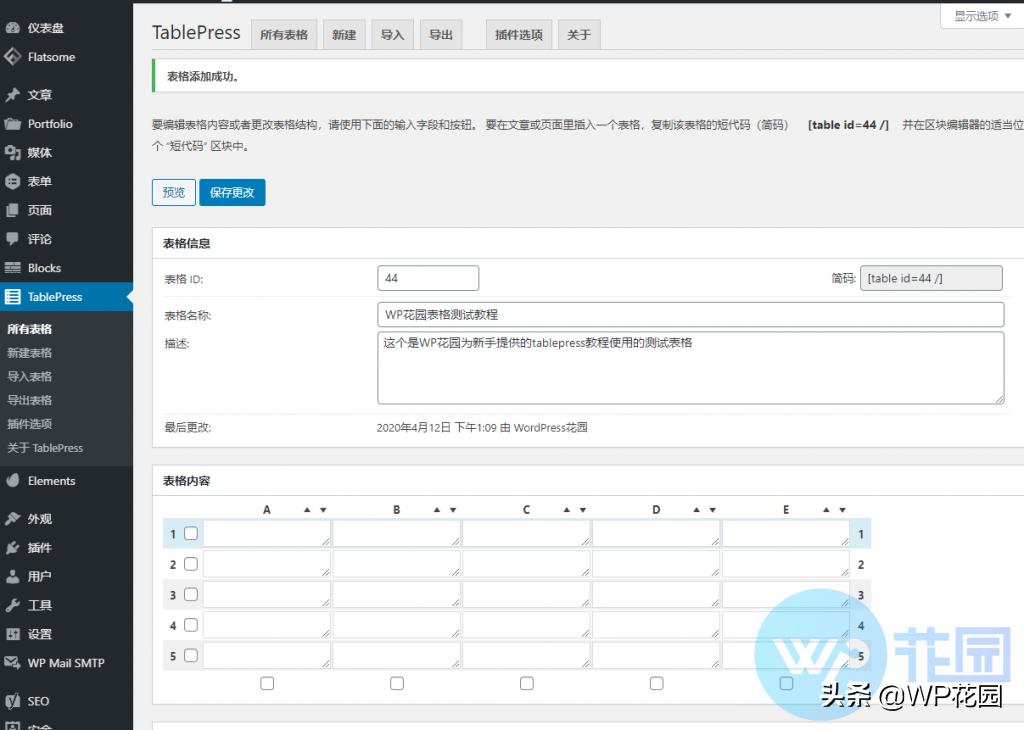The height and width of the screenshot is (730, 1024).
Task: Click inside the 表格名称 input field
Action: 600,314
